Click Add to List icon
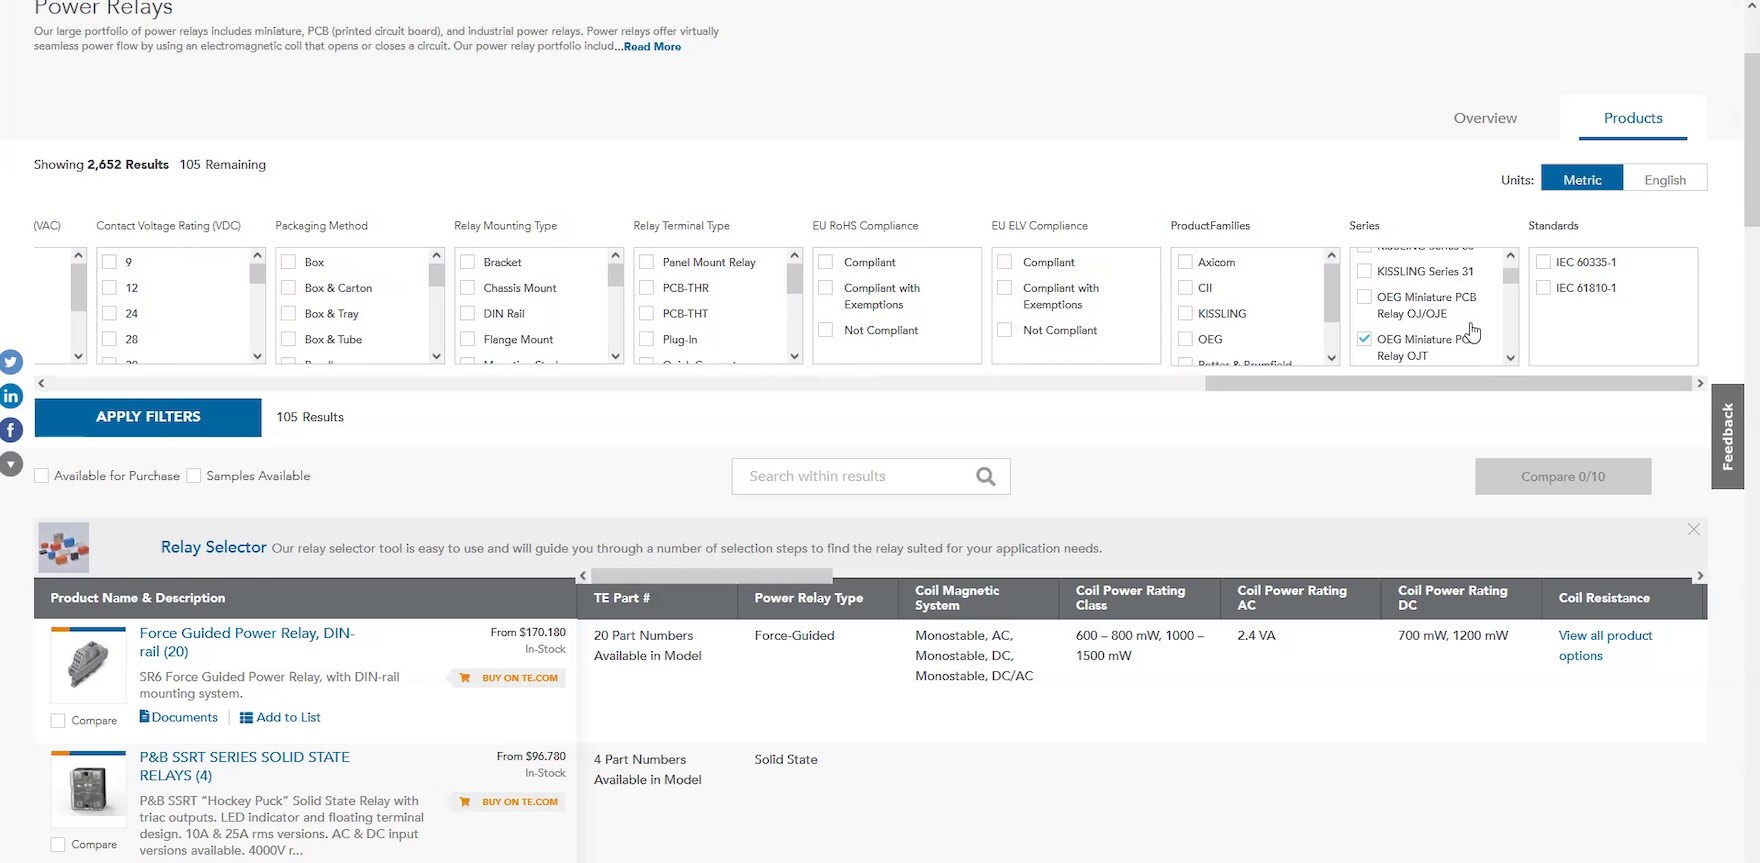 [x=246, y=718]
